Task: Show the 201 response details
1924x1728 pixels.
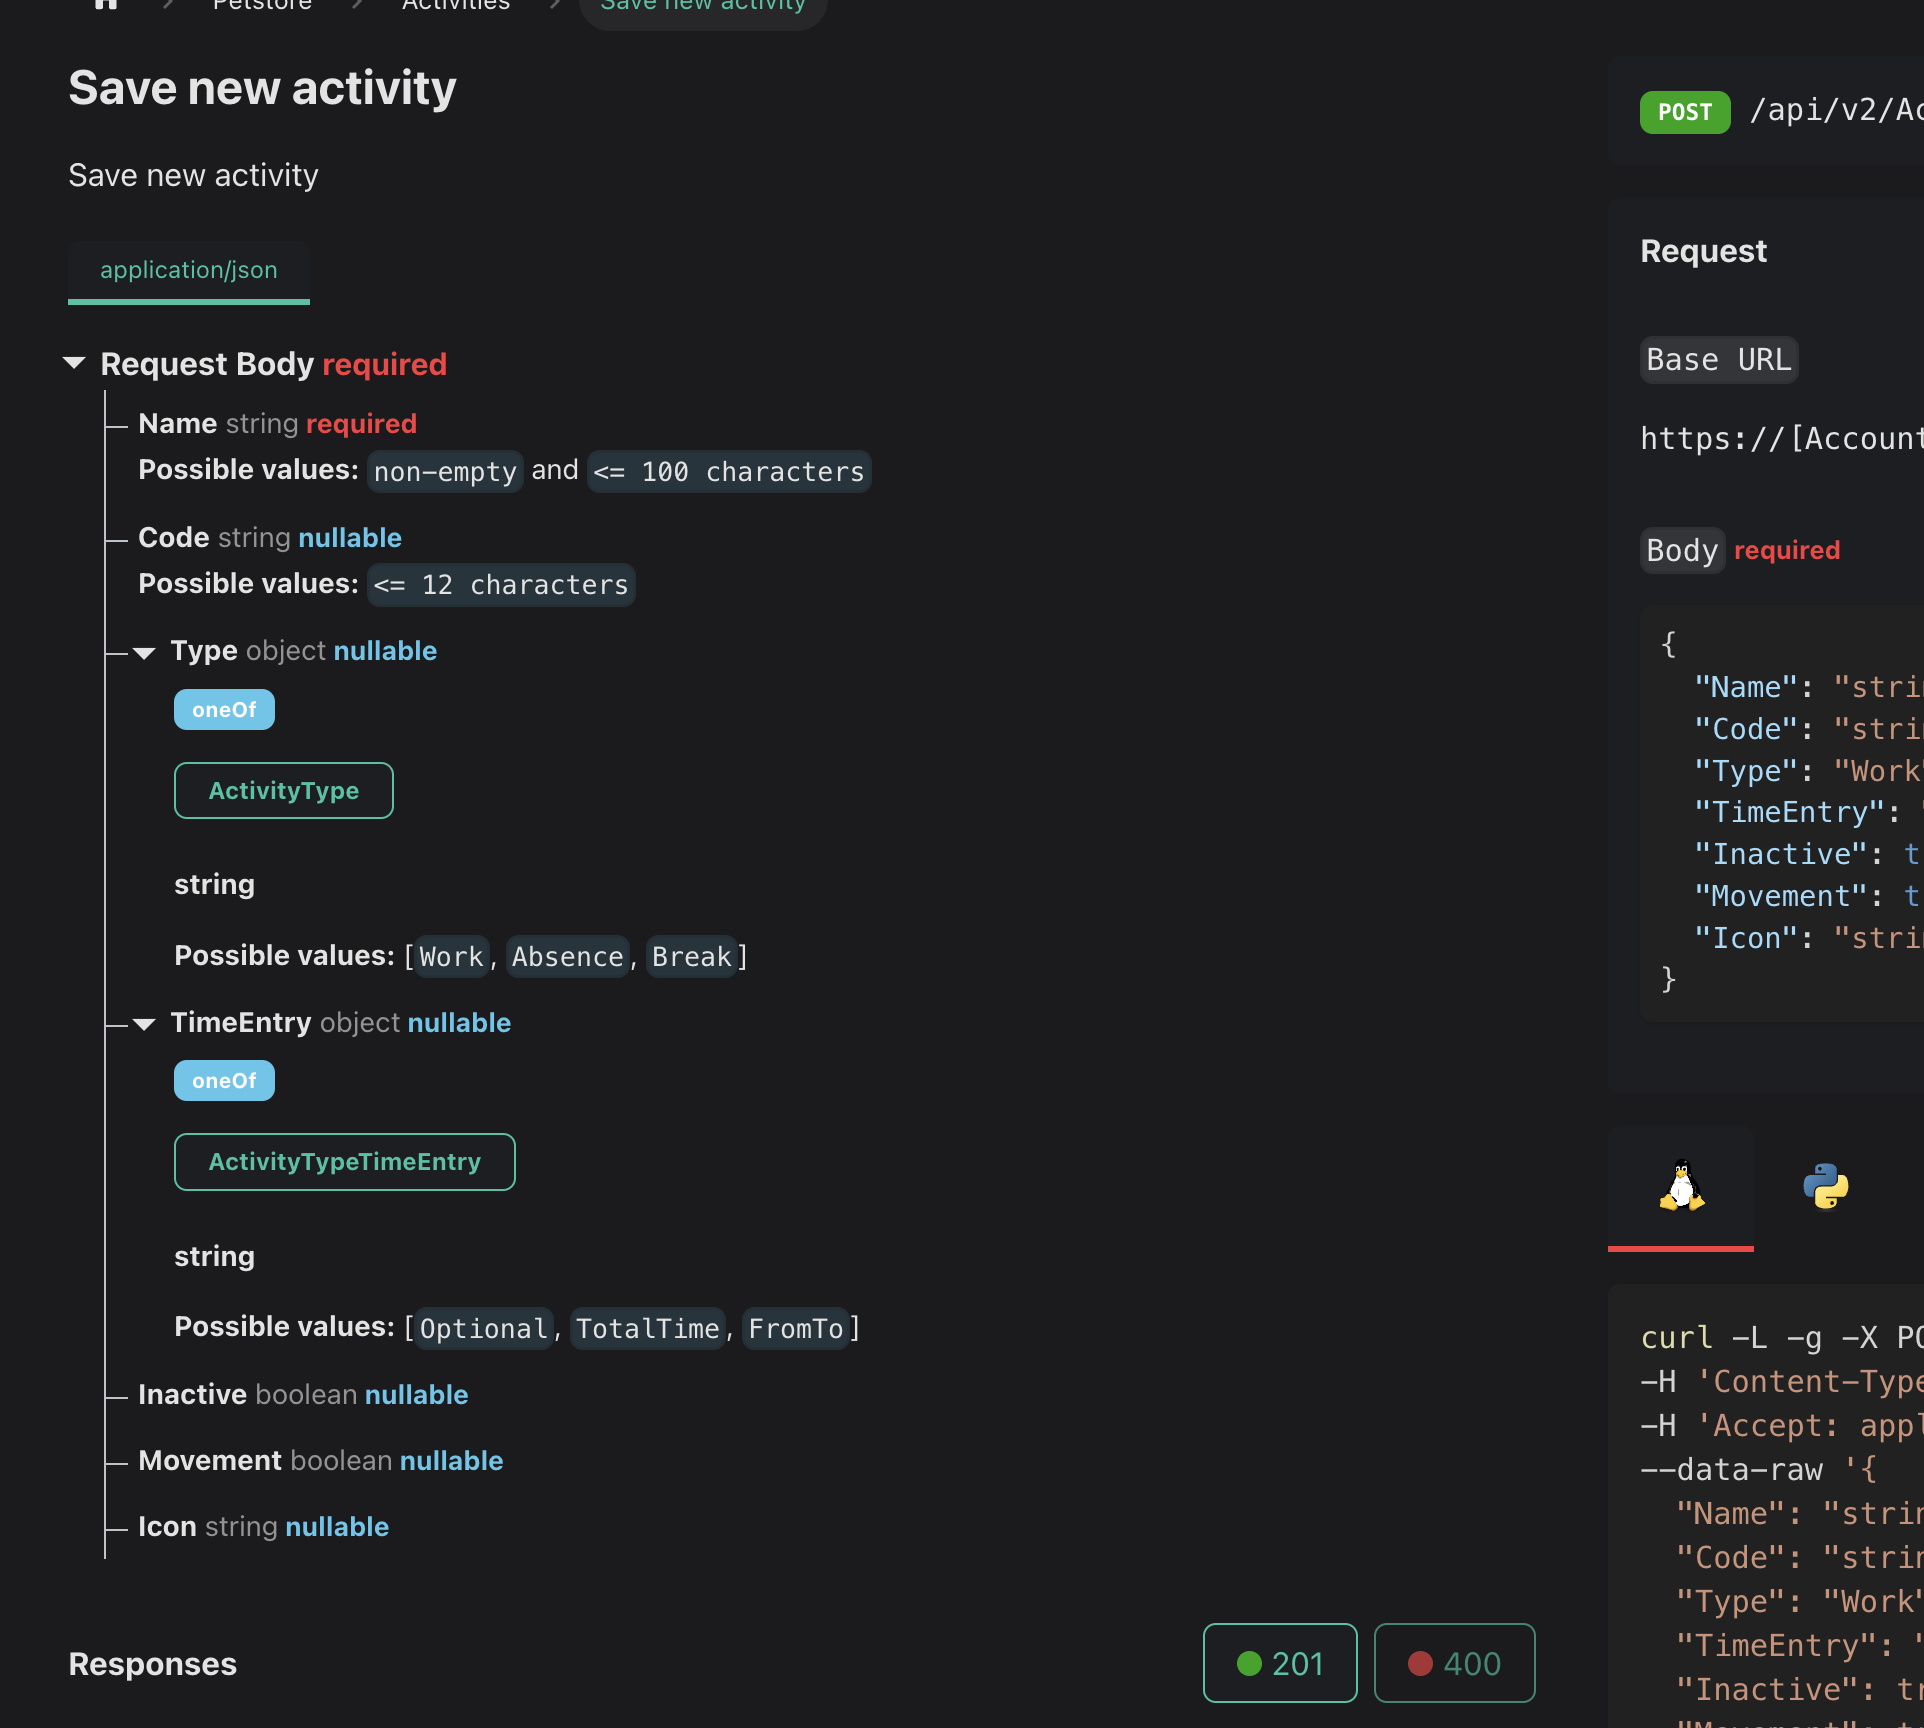Action: 1279,1663
